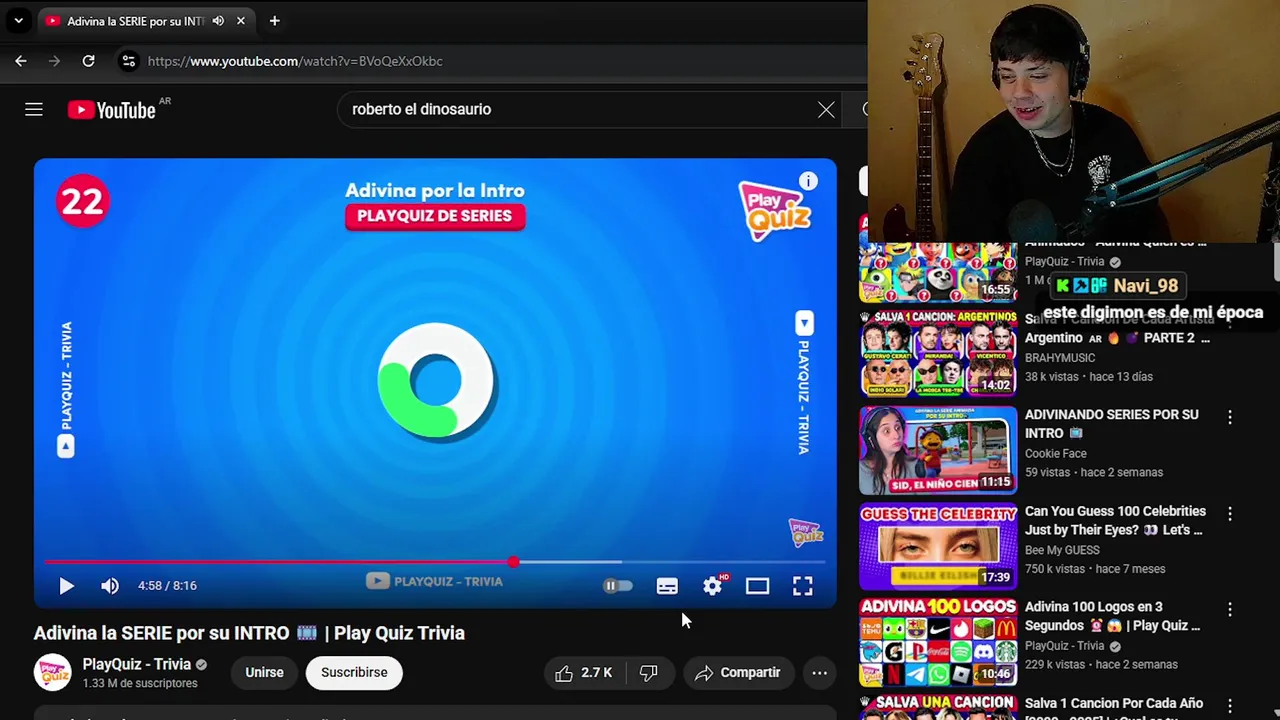Viewport: 1280px width, 720px height.
Task: Share the video with Compartir
Action: point(738,673)
